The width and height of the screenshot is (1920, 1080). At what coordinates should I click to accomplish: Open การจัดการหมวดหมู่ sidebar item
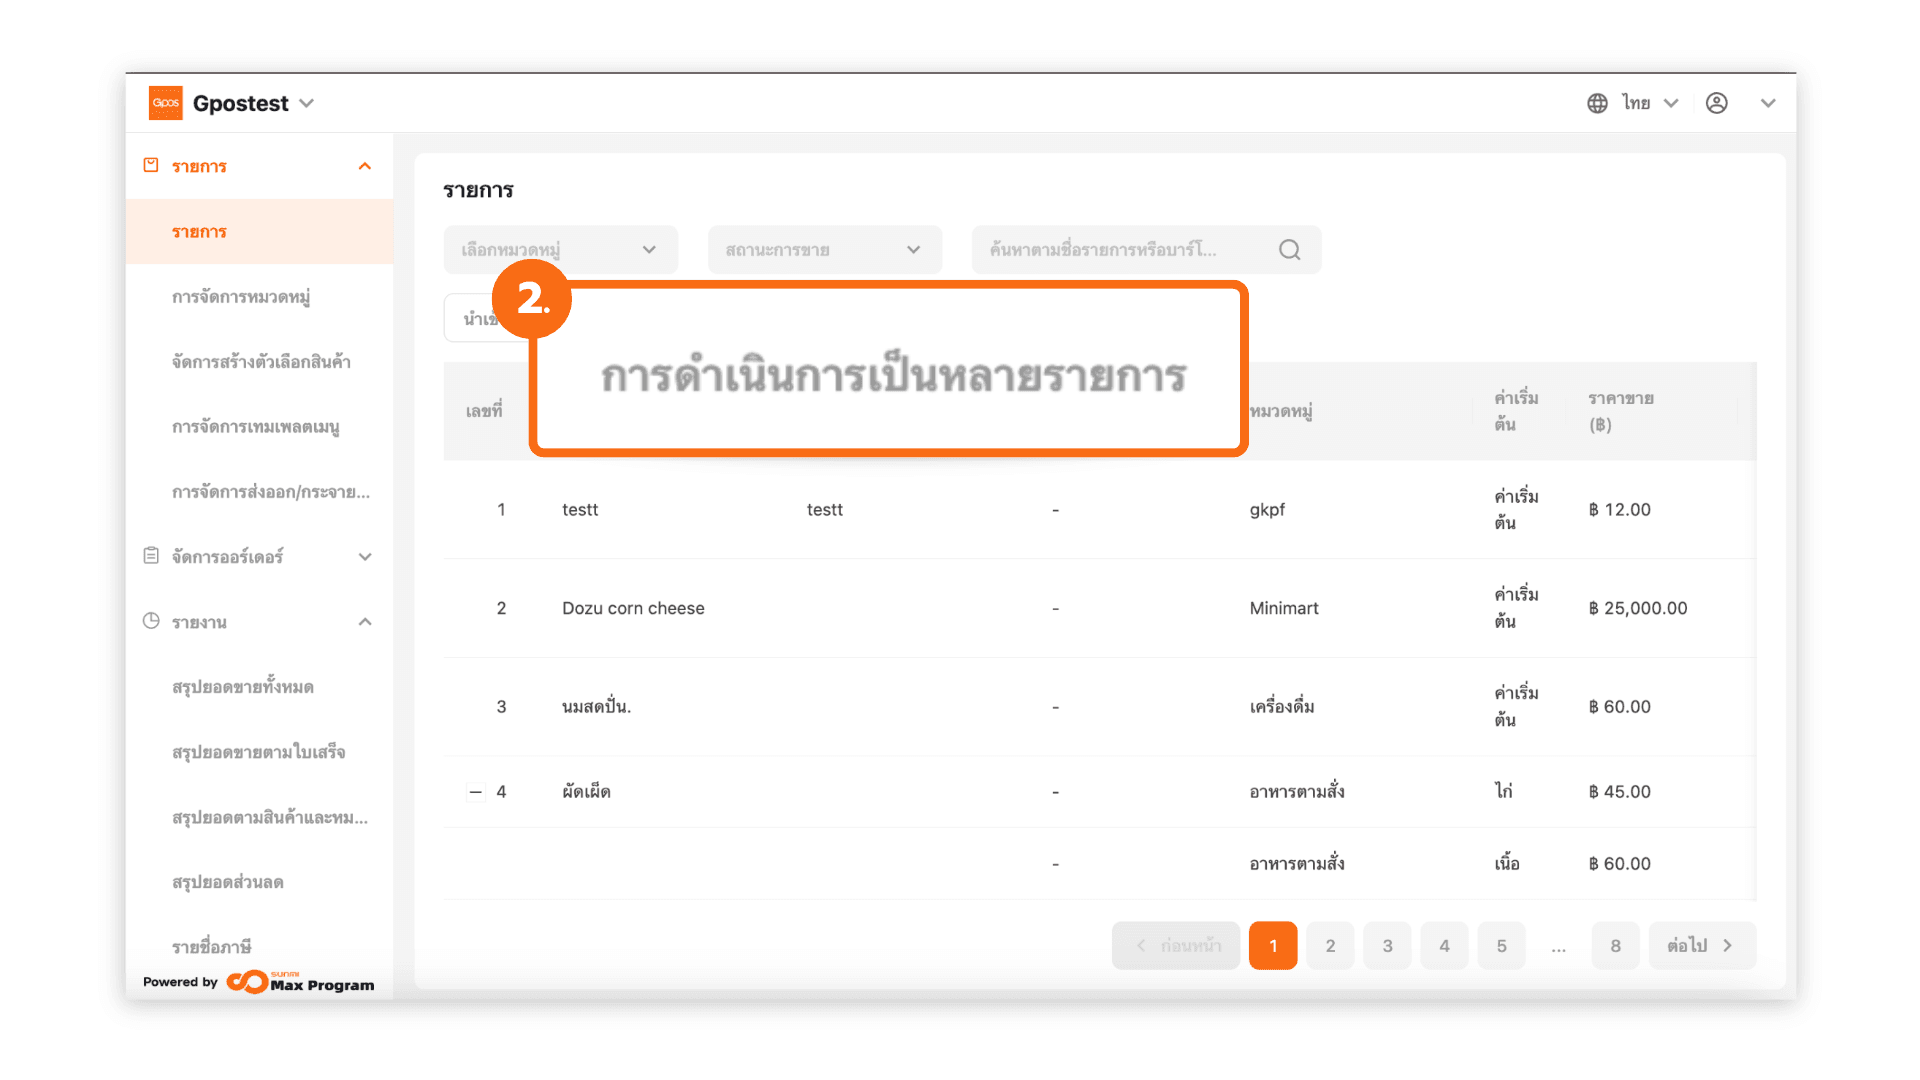241,297
